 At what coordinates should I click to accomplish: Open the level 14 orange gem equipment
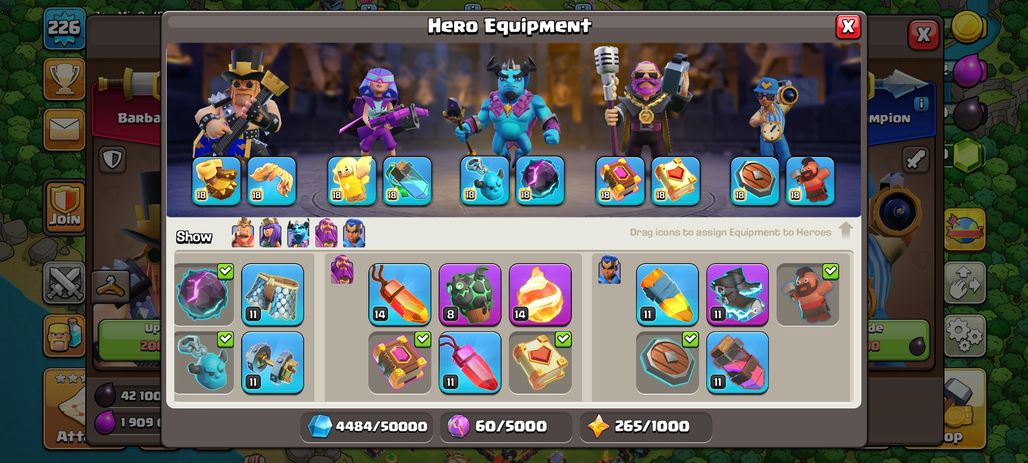(x=399, y=294)
